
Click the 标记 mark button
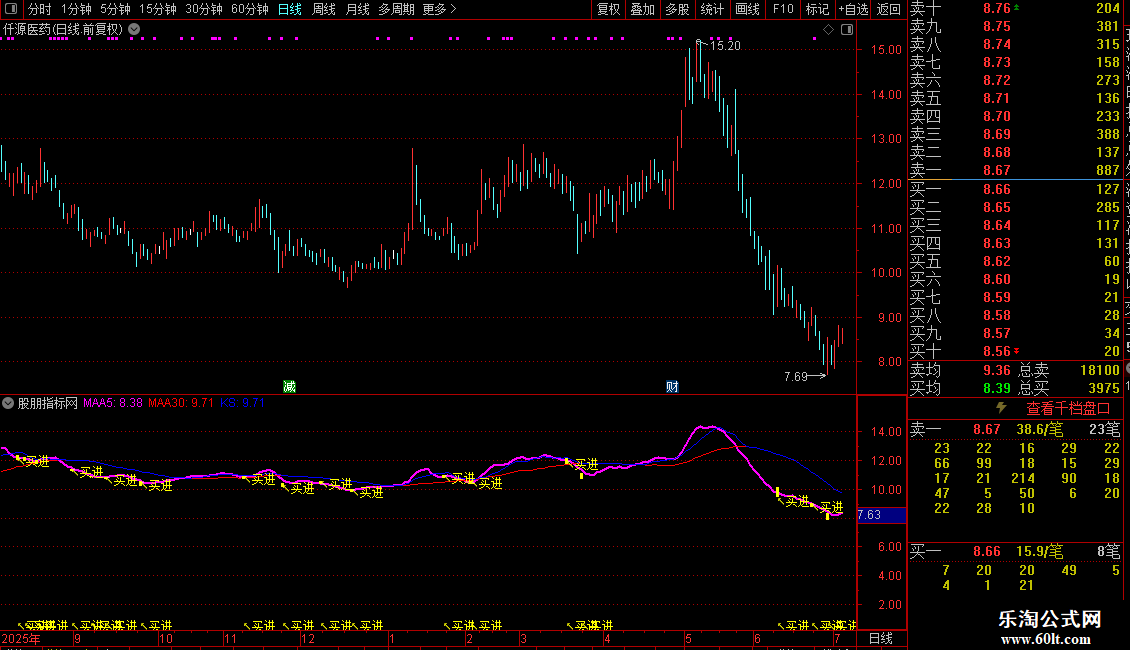coord(817,9)
